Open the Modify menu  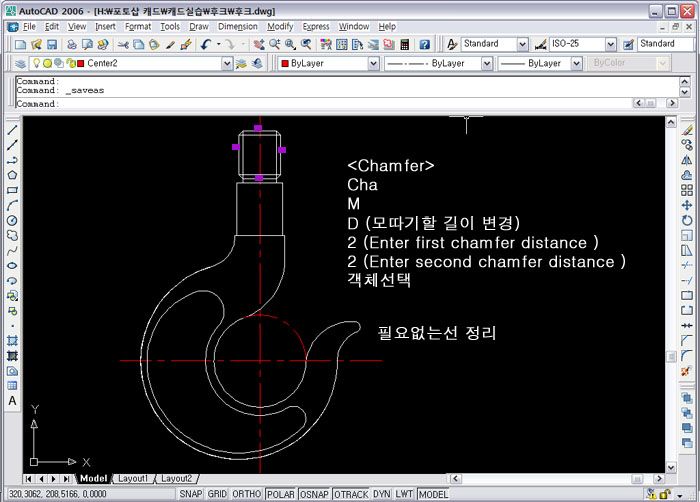click(280, 27)
